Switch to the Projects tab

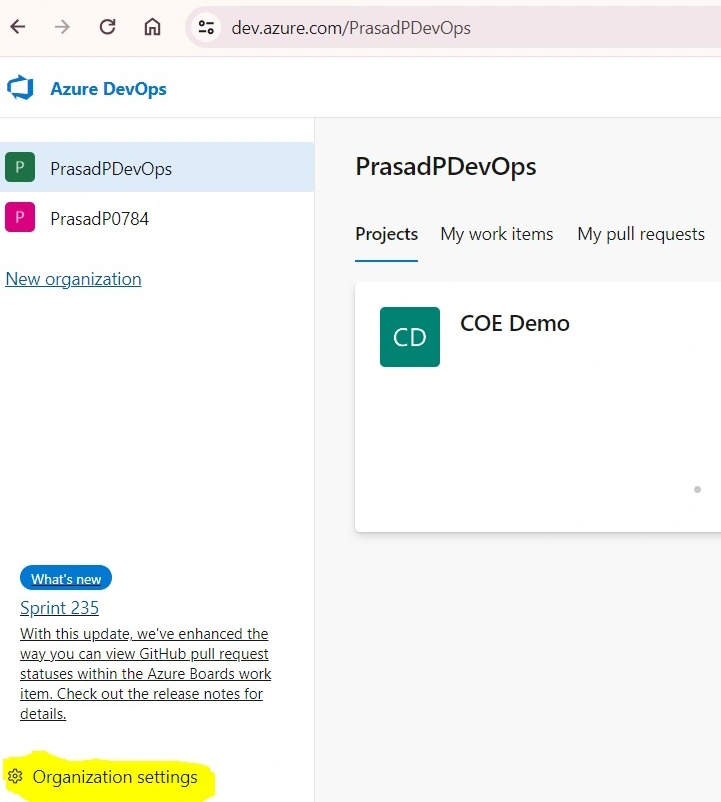point(387,234)
